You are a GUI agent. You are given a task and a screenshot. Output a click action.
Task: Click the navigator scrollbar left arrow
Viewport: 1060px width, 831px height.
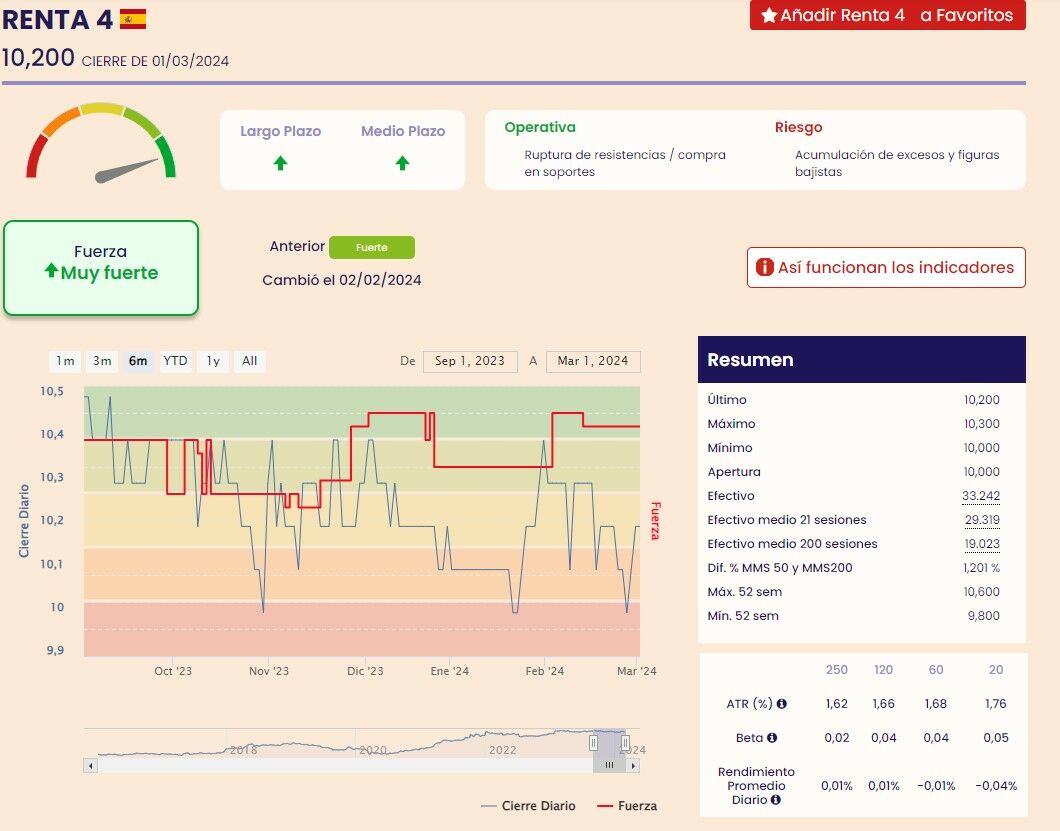click(x=91, y=765)
